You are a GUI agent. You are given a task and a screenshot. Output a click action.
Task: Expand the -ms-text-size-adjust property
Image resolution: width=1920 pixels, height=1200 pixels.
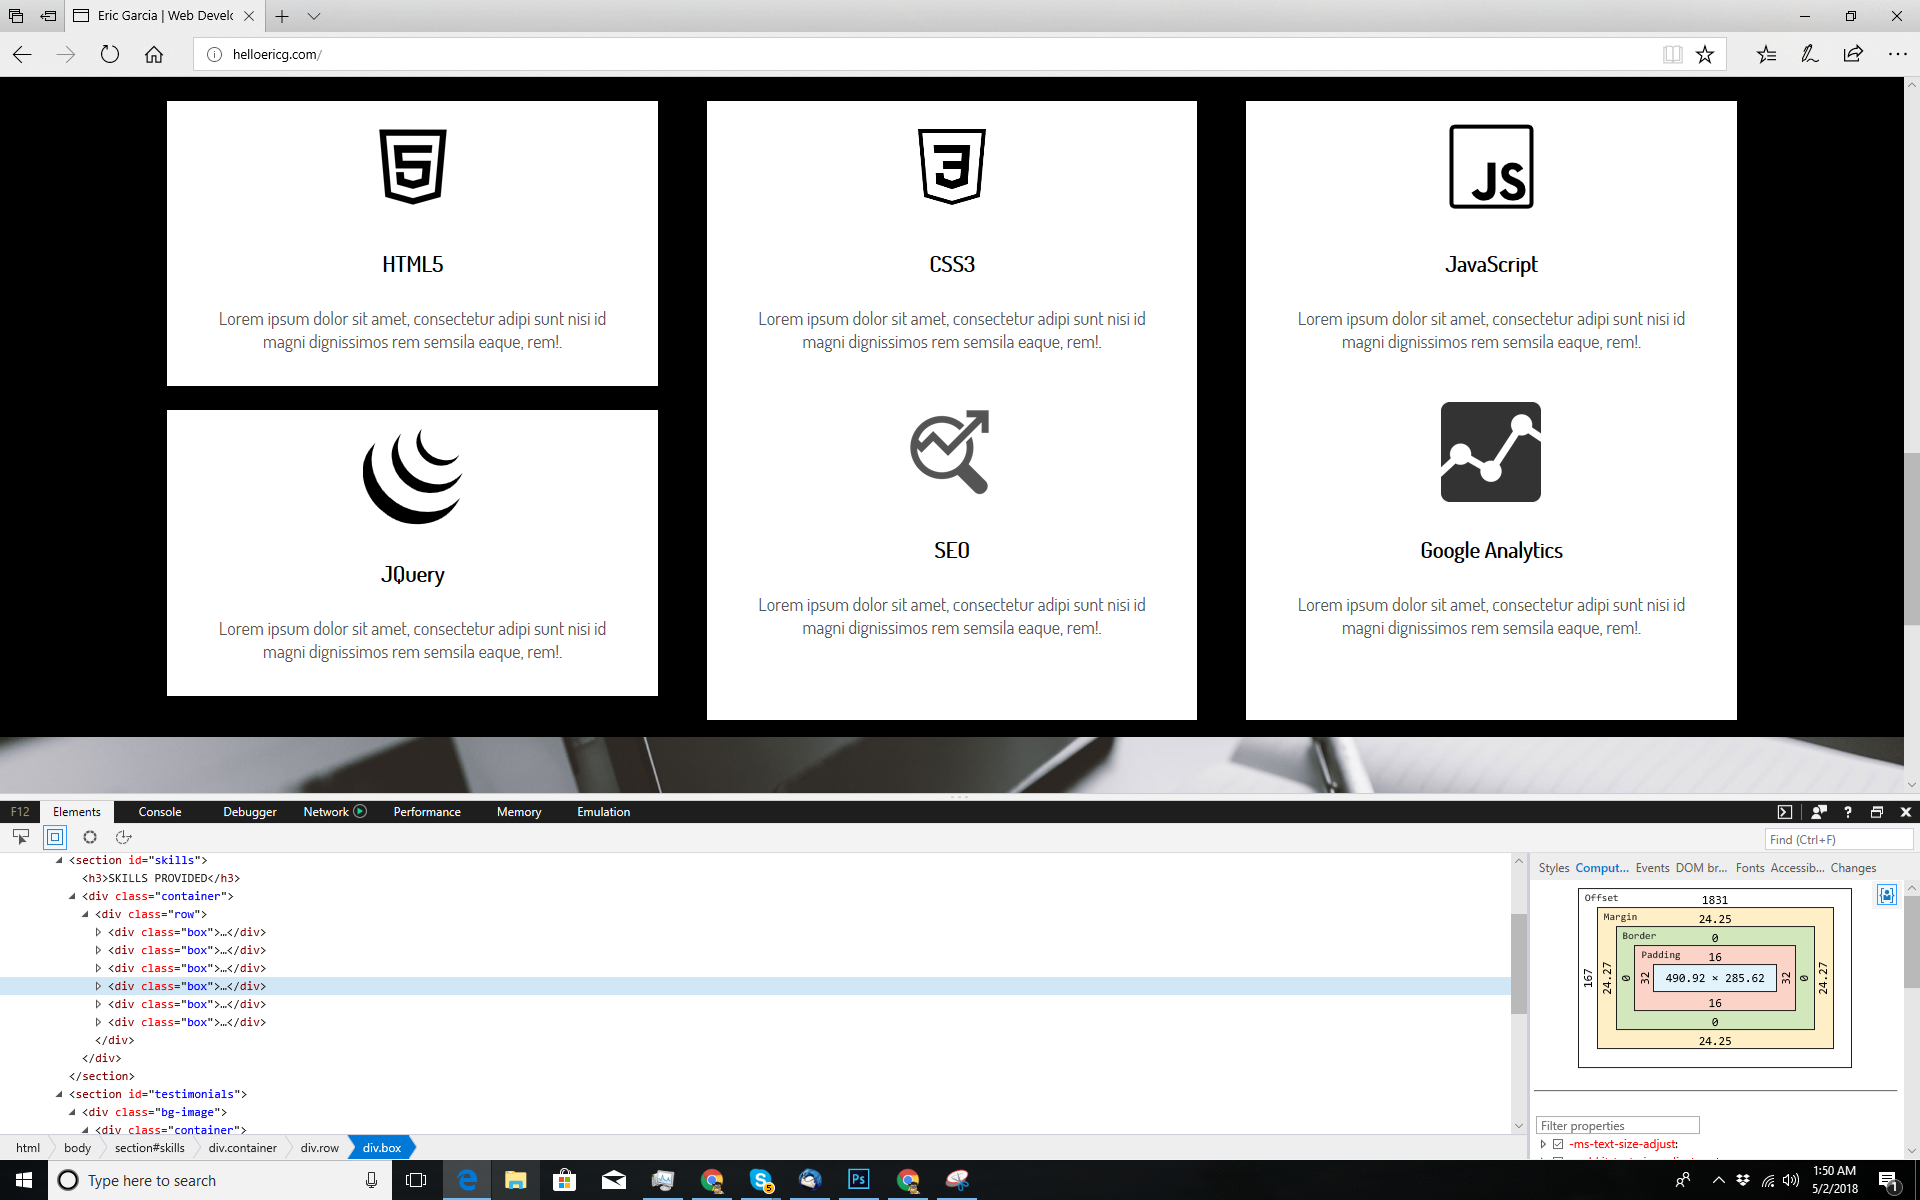1543,1144
